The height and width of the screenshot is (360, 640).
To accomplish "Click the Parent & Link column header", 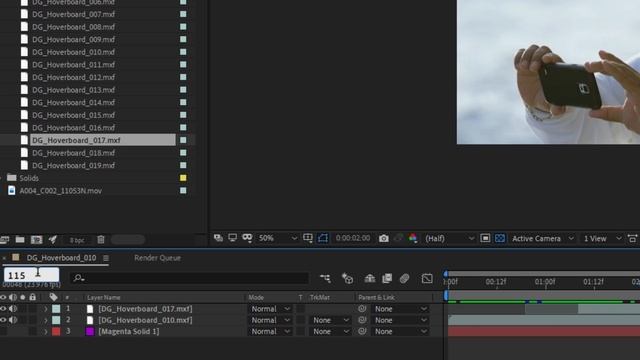I will [x=376, y=298].
